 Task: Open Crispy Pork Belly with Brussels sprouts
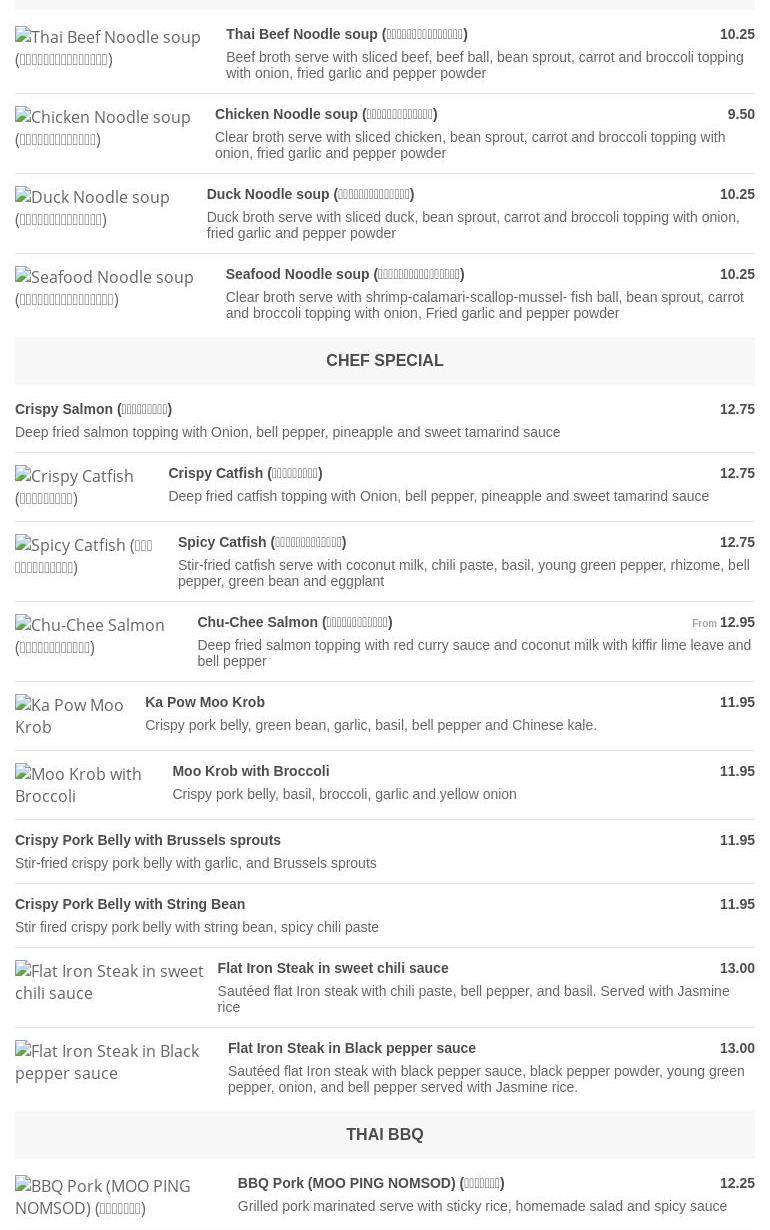point(148,840)
